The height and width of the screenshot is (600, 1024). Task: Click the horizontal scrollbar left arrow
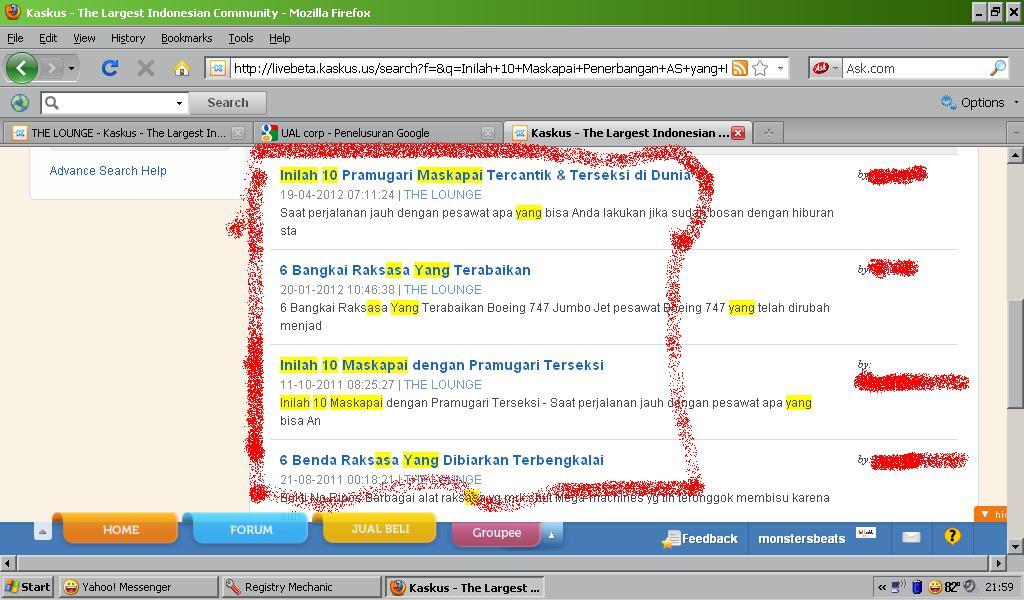coord(7,562)
